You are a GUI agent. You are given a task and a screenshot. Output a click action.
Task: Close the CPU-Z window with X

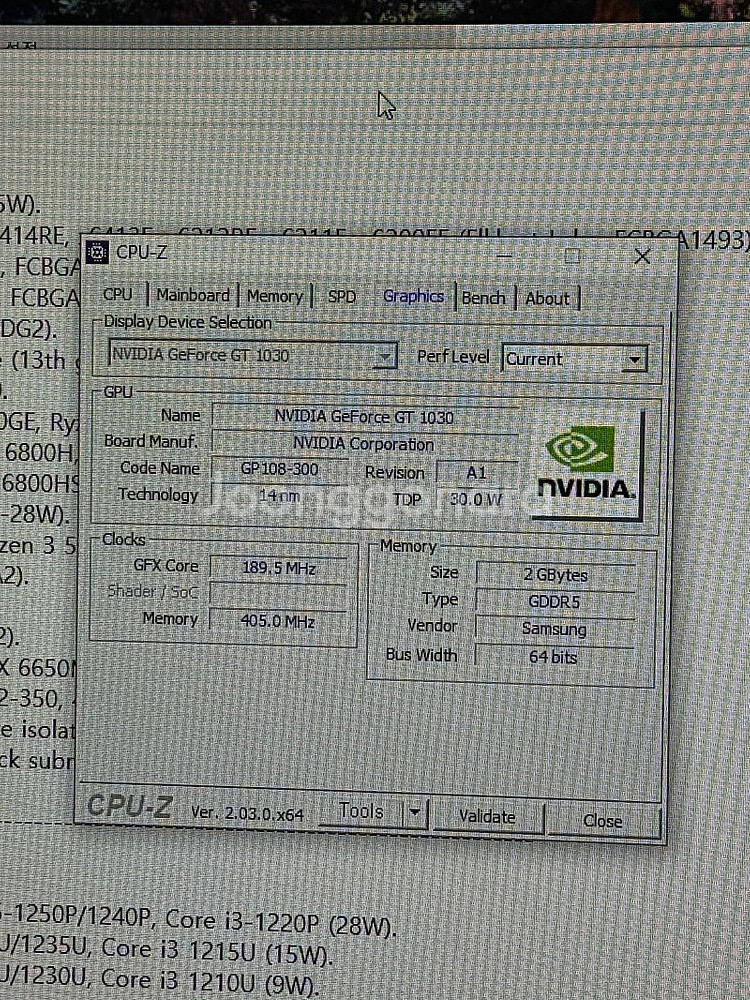click(x=642, y=256)
